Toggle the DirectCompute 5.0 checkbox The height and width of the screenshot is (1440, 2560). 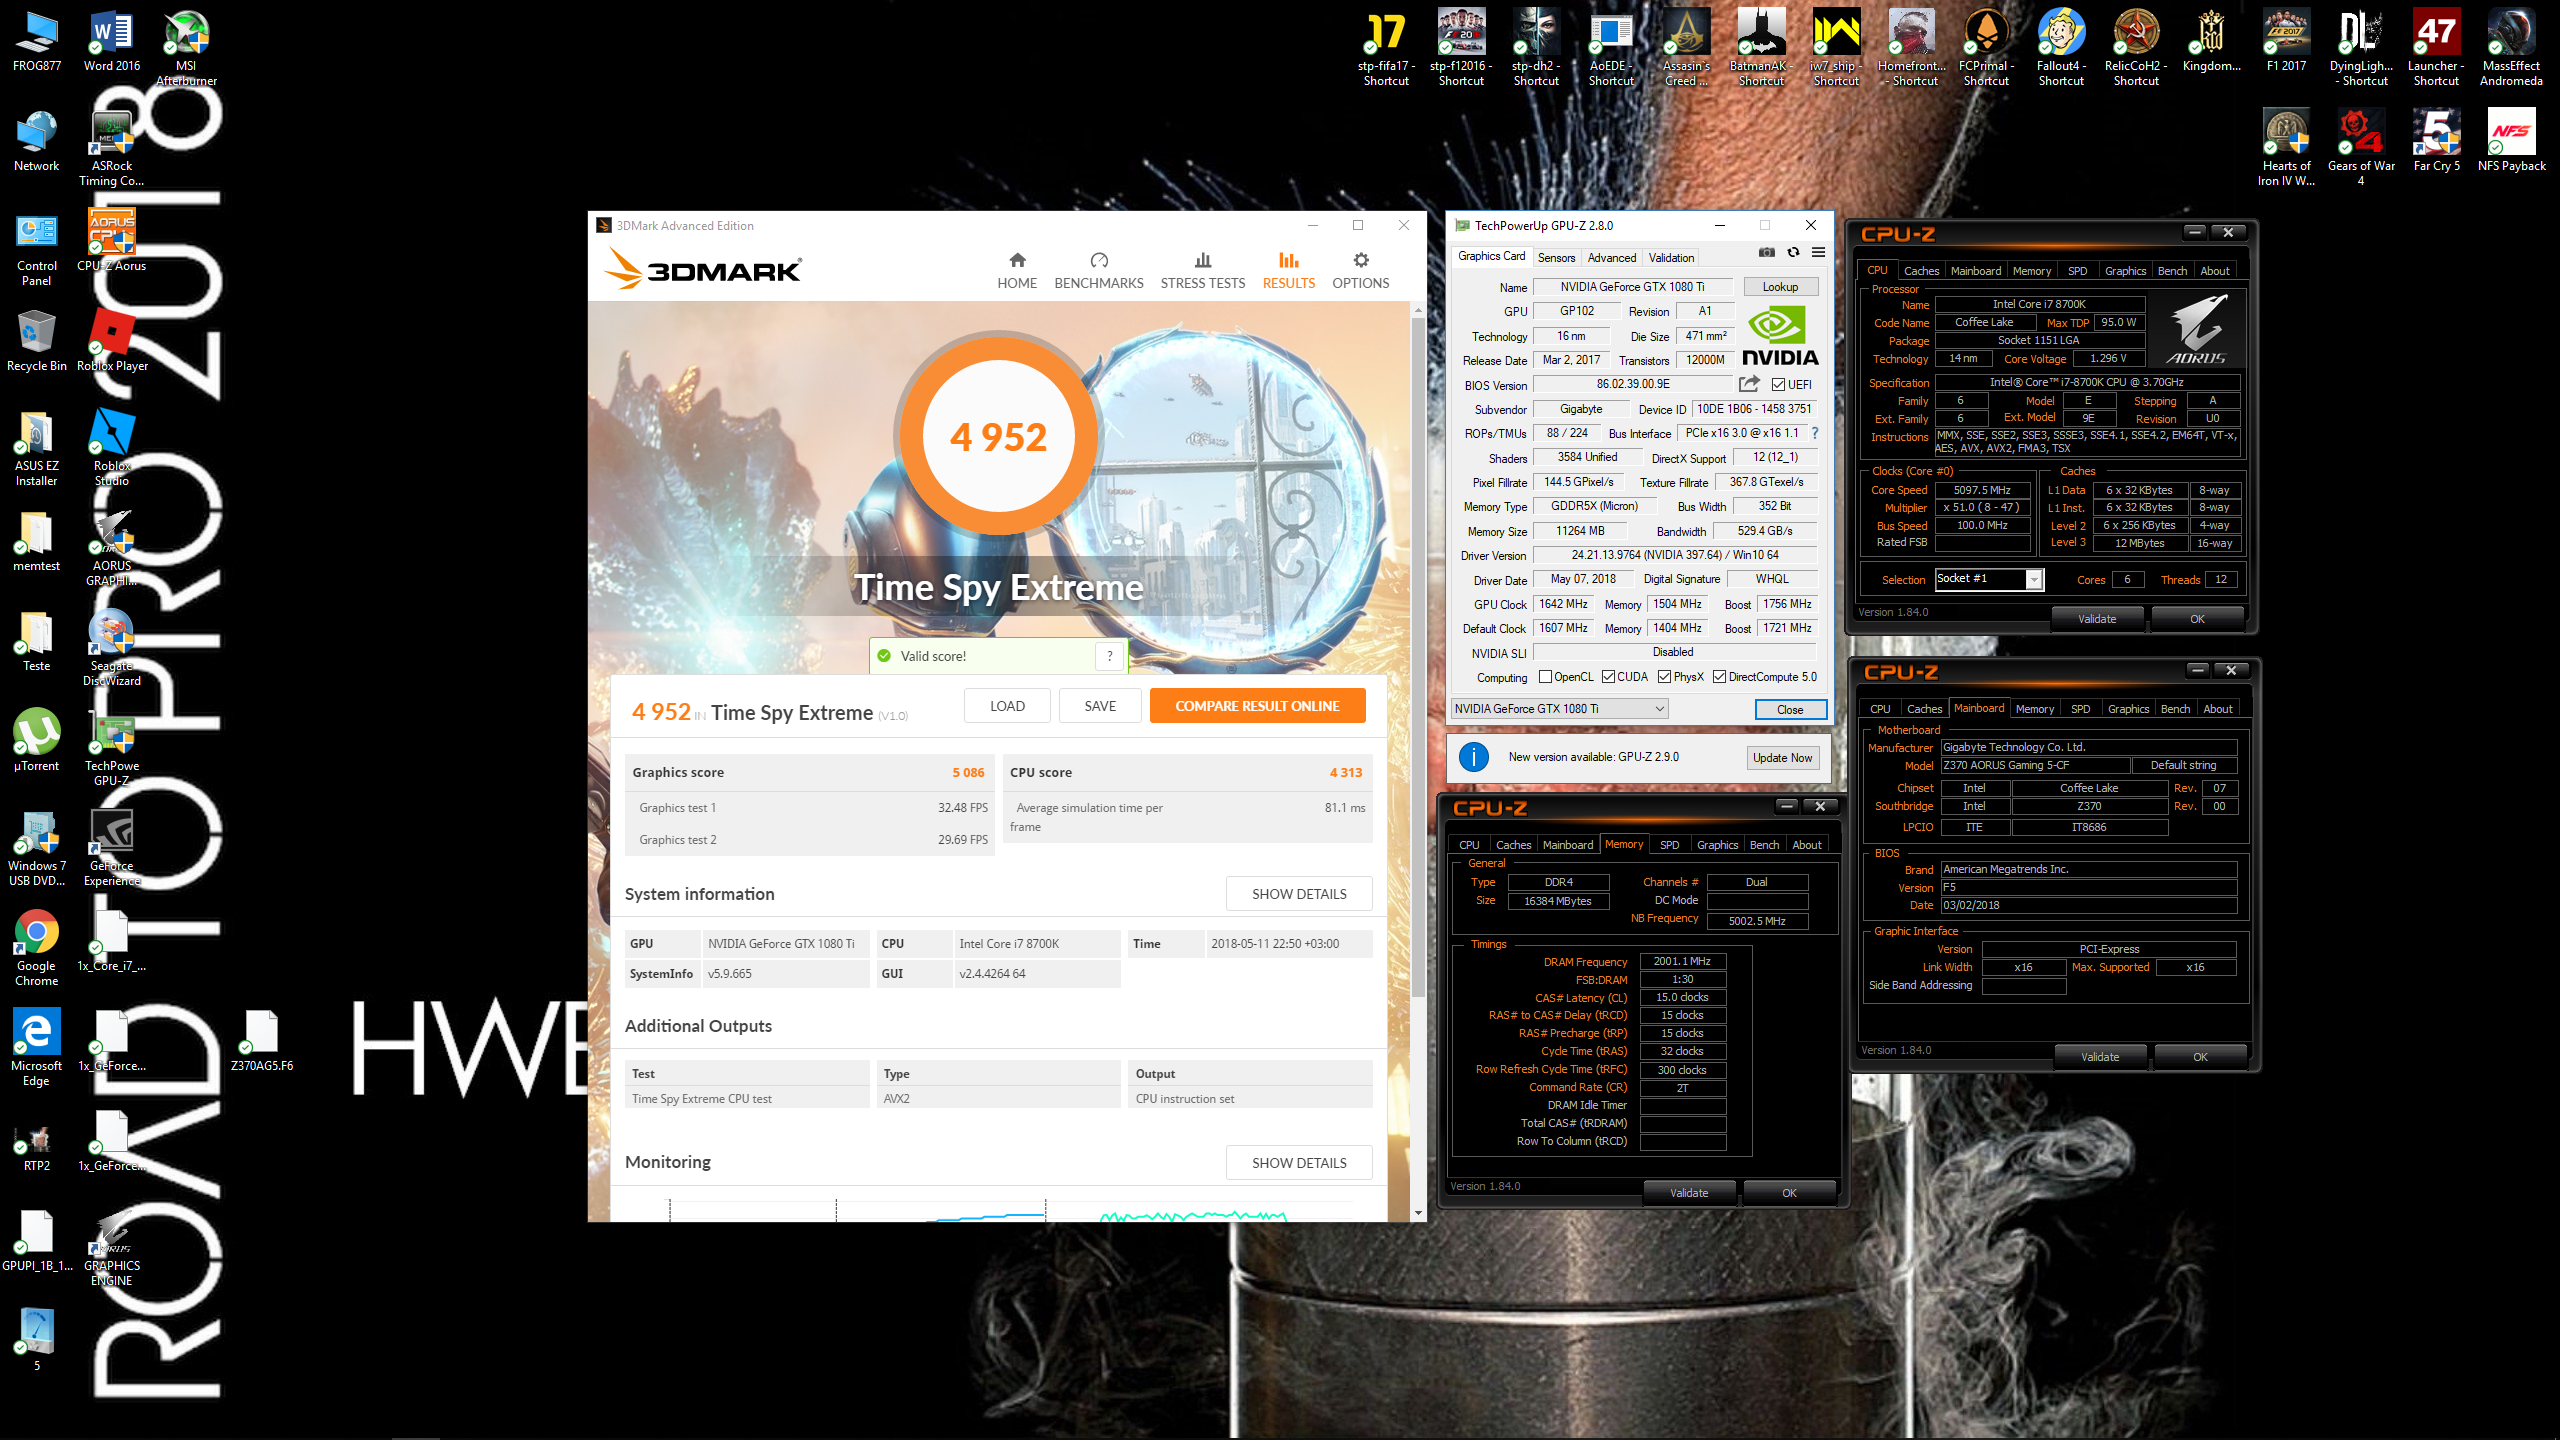click(x=1719, y=677)
